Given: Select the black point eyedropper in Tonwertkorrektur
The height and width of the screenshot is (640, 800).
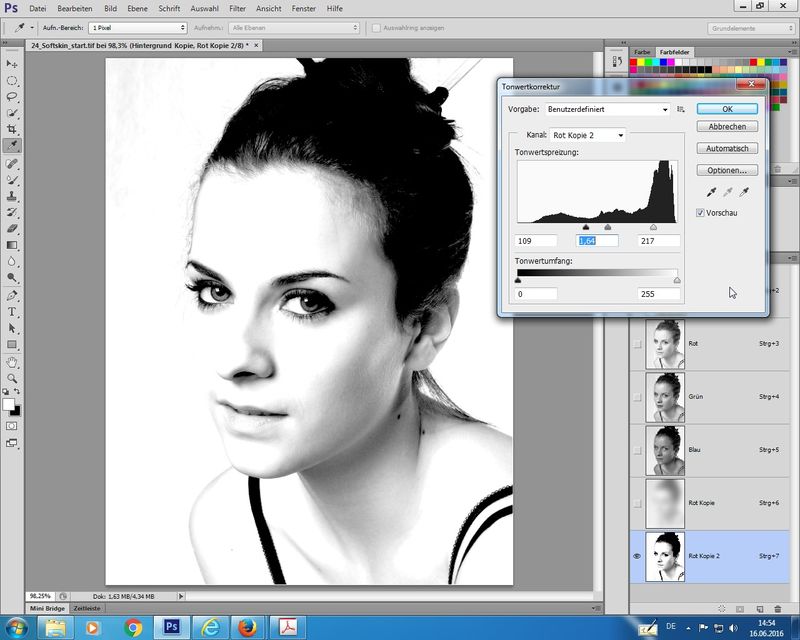Looking at the screenshot, I should [711, 192].
